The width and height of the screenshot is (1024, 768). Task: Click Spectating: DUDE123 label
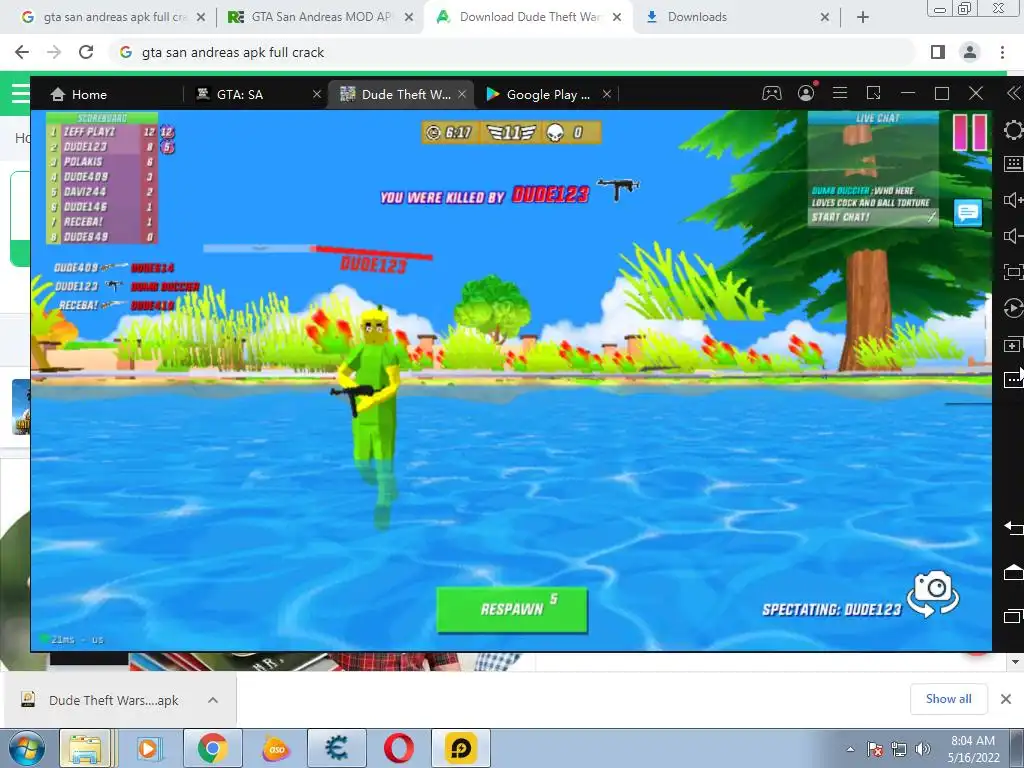coord(831,610)
